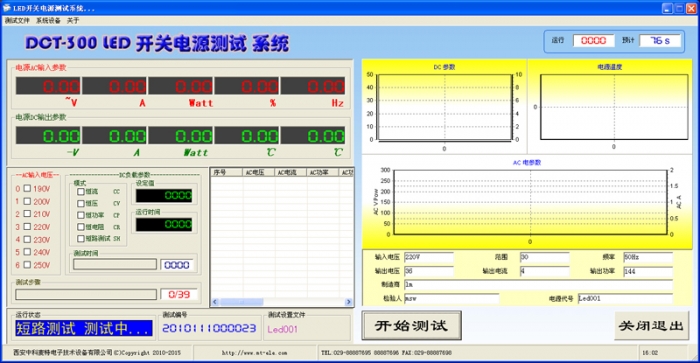
Task: Click the 关闭退出 exit button
Action: point(651,325)
